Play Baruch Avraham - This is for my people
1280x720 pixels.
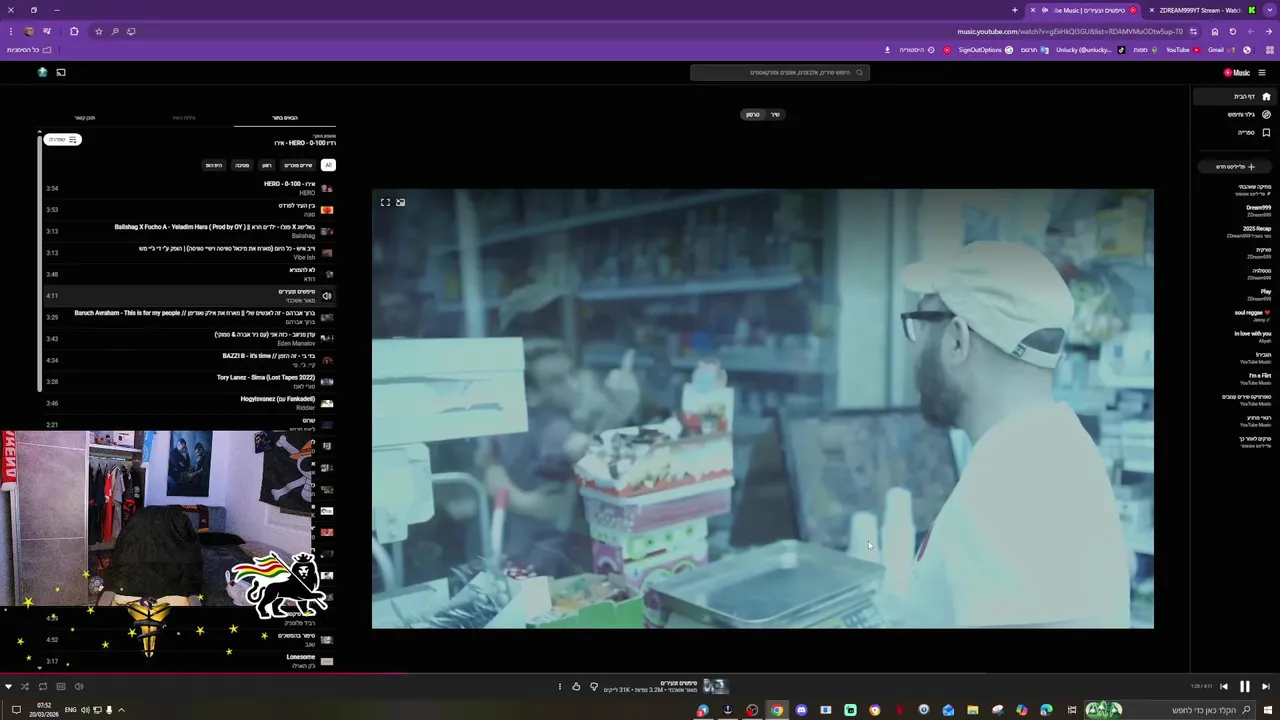click(x=190, y=317)
